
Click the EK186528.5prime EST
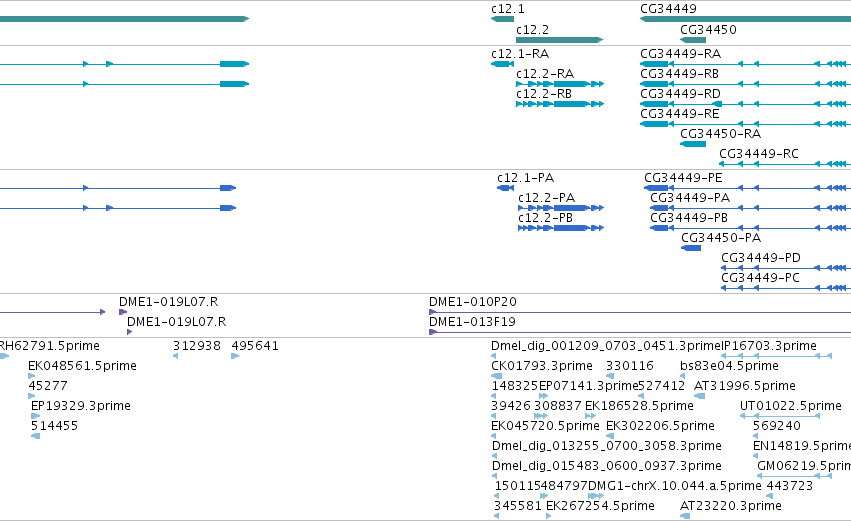[x=590, y=416]
